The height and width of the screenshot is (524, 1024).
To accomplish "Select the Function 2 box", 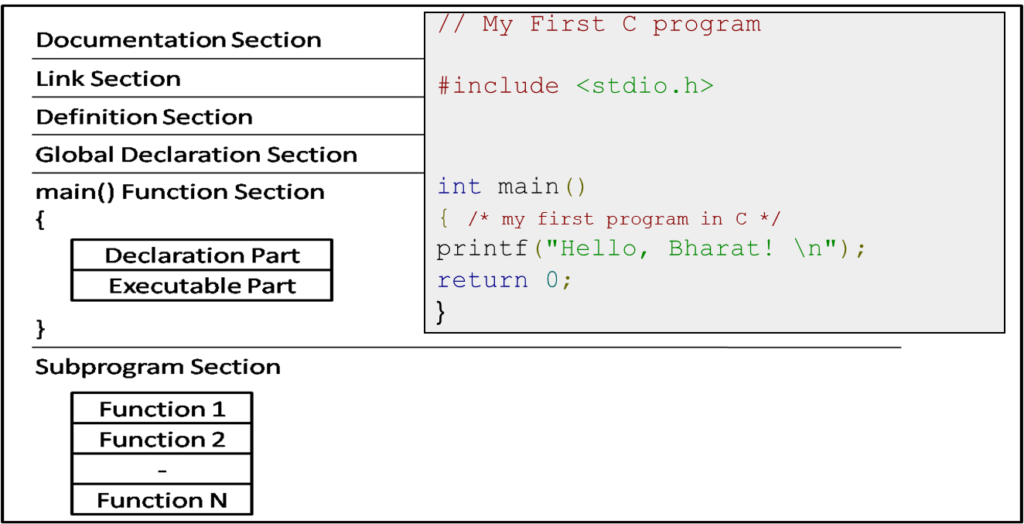I will click(162, 439).
